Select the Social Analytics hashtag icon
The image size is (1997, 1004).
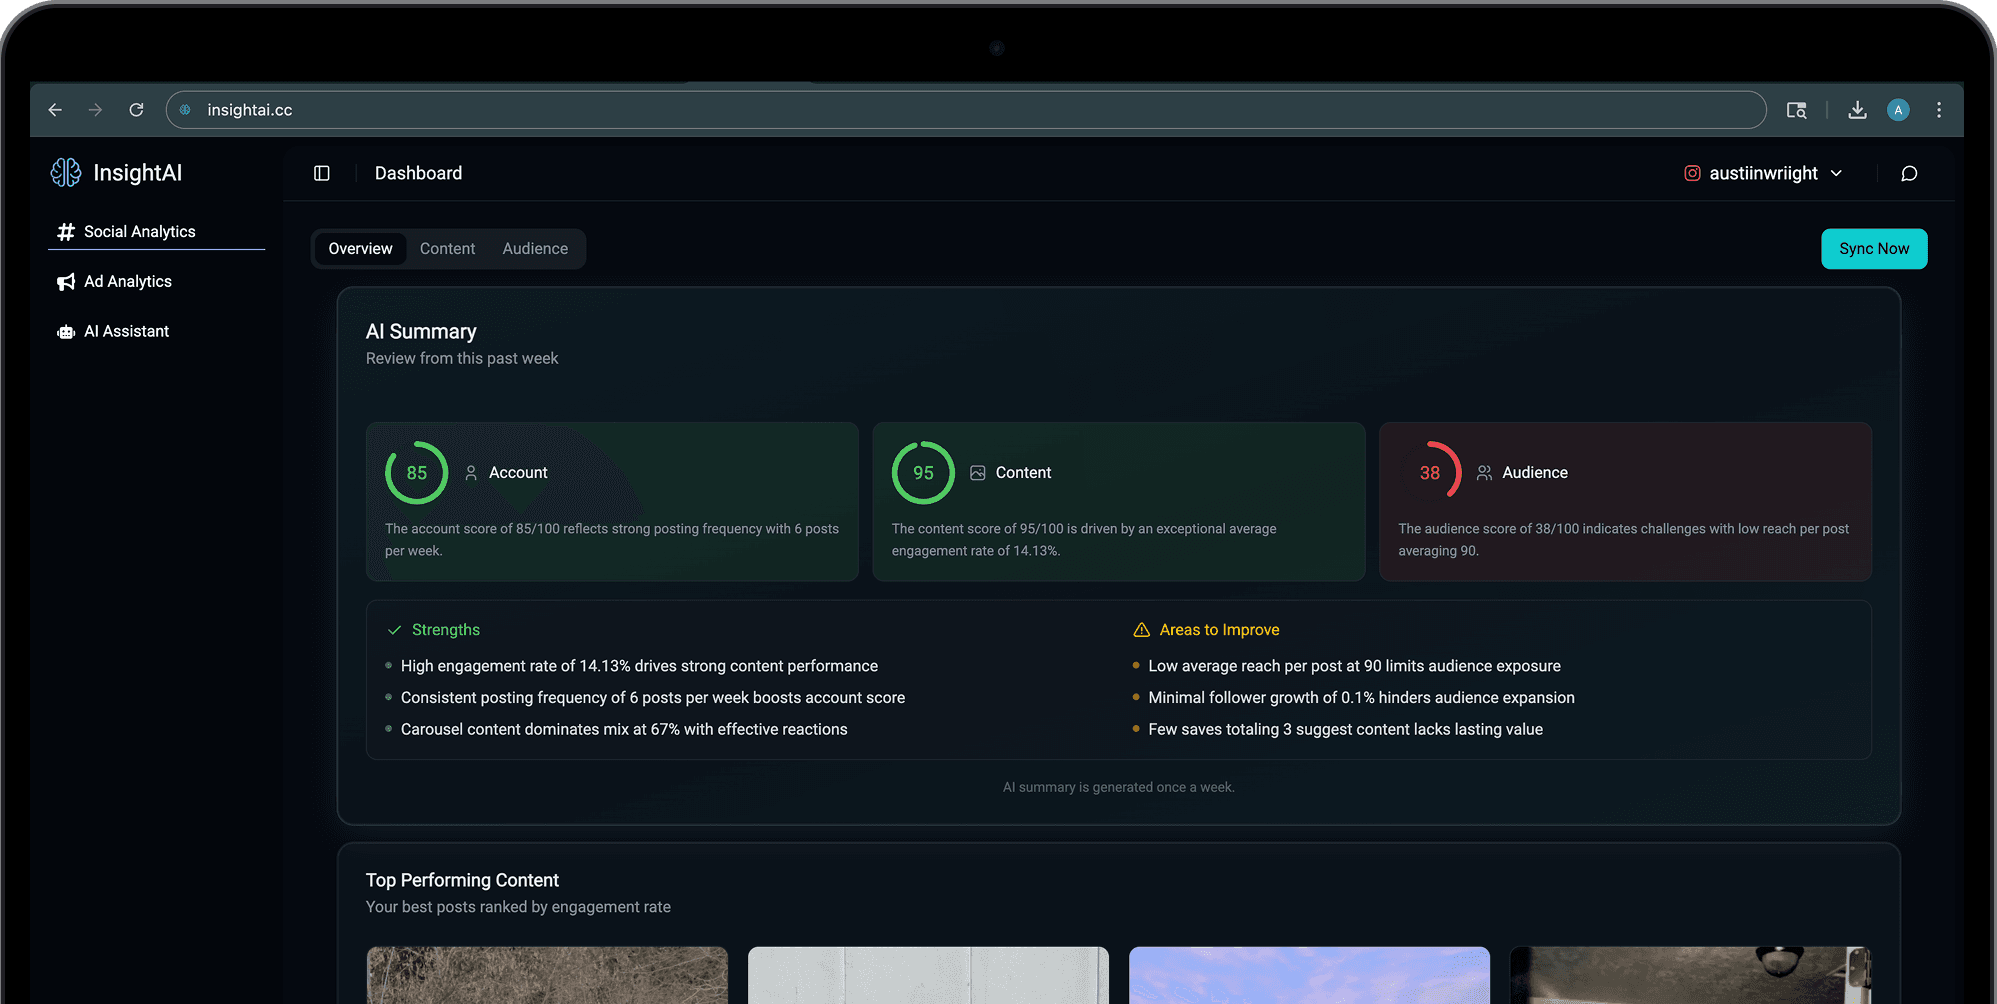point(65,231)
